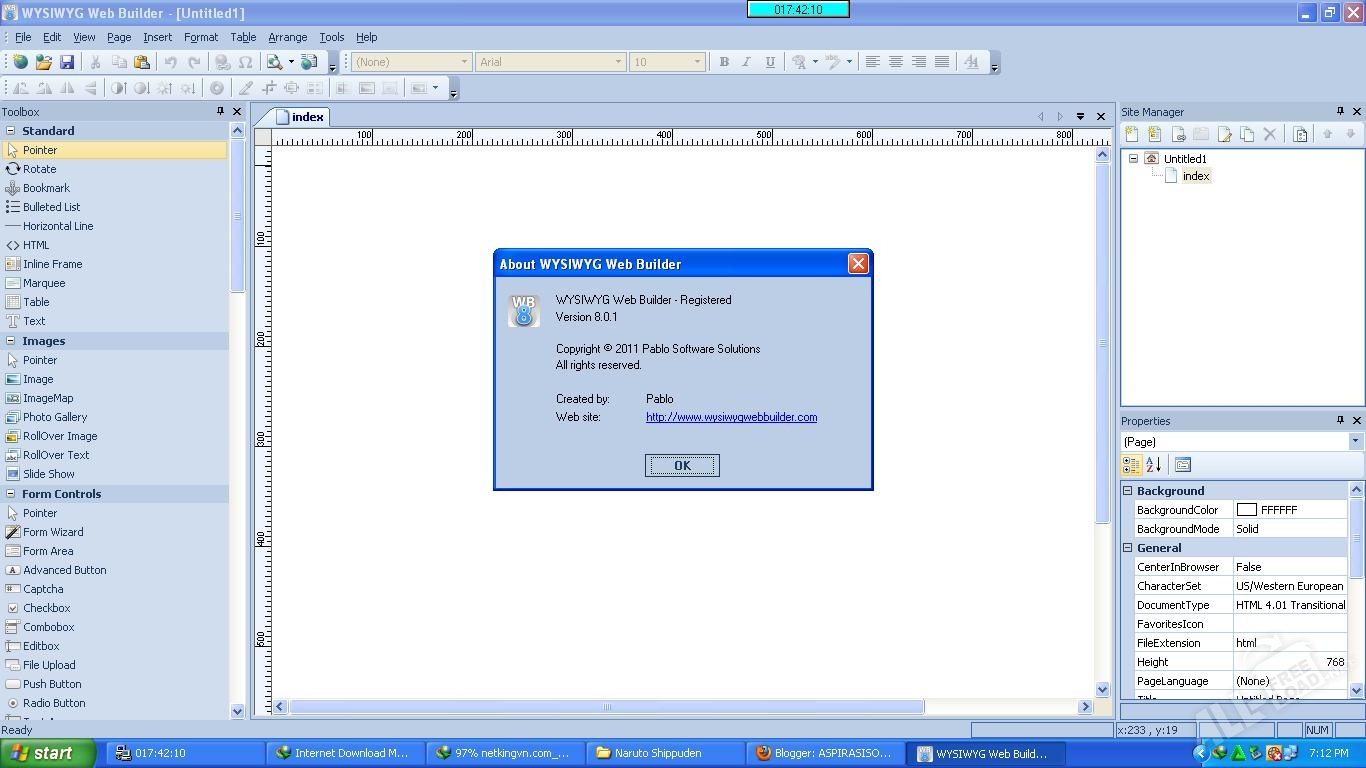Click the BackgroundColor white swatch
Image resolution: width=1366 pixels, height=768 pixels.
[x=1246, y=510]
